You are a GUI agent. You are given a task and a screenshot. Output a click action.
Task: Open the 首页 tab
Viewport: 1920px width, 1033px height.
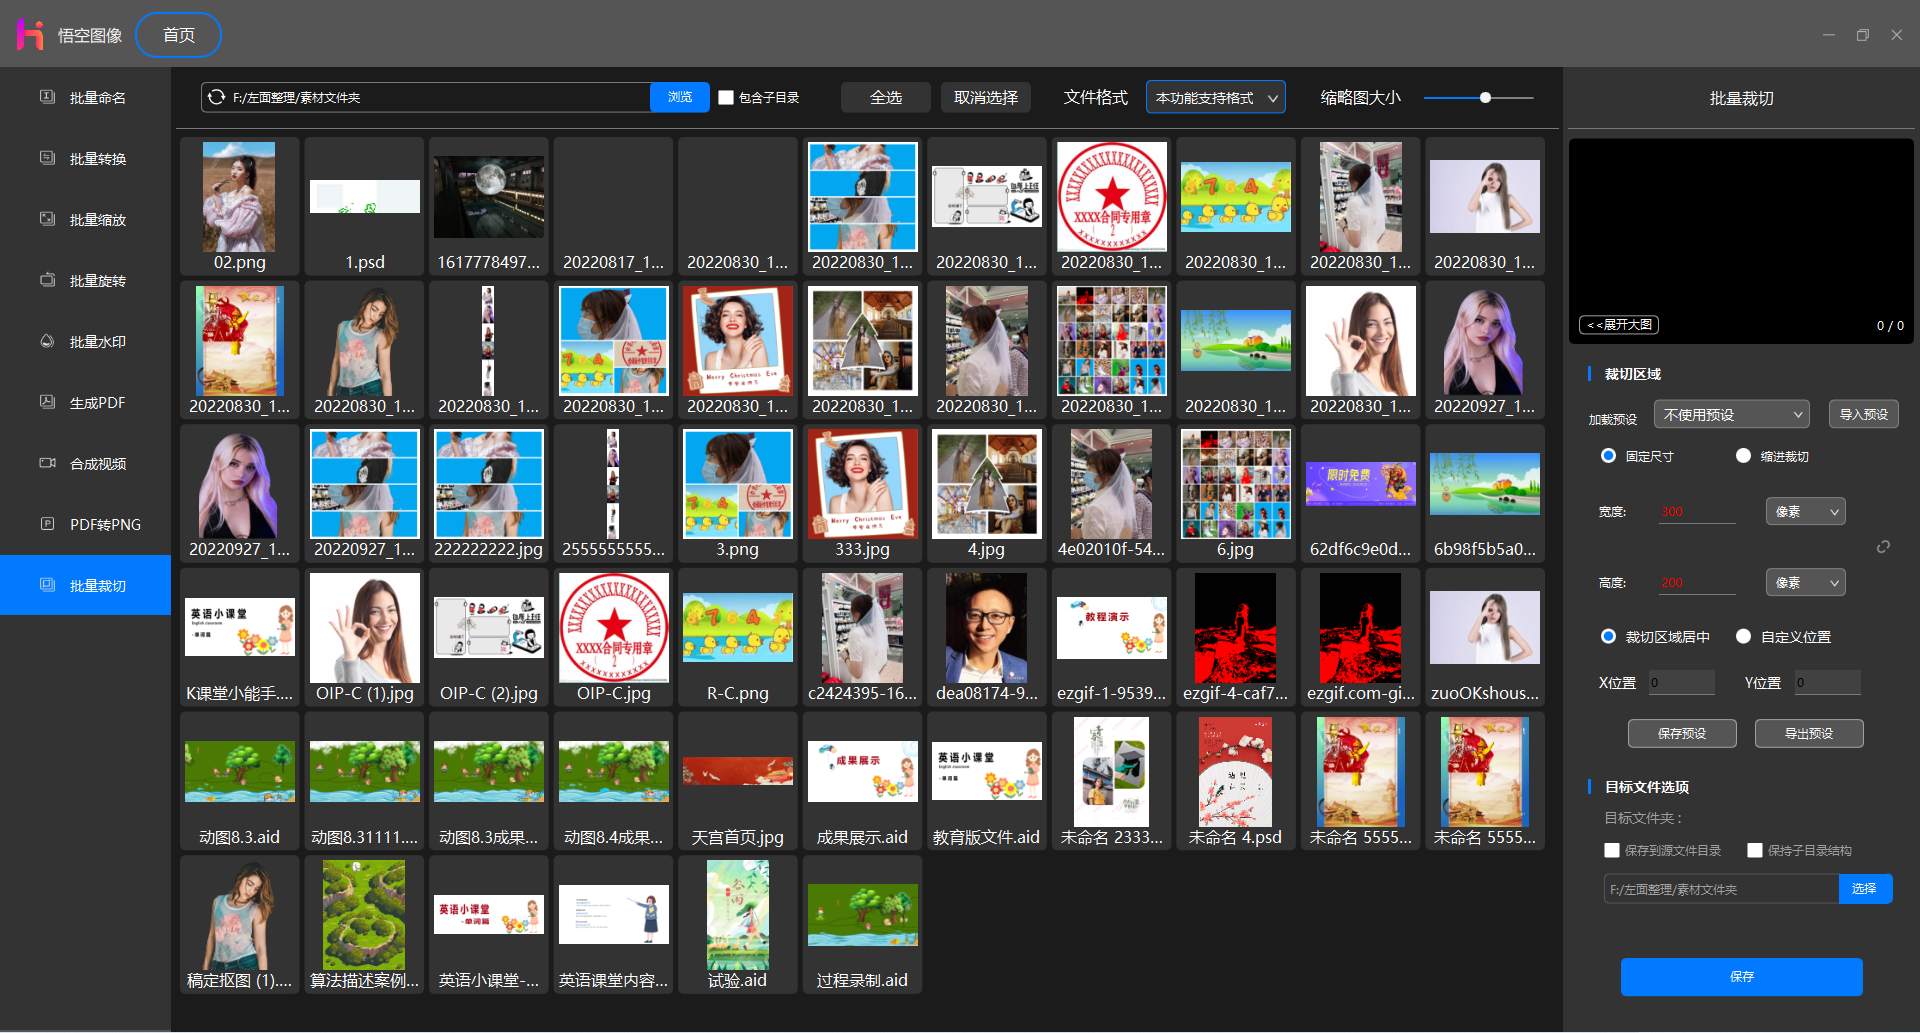[179, 35]
